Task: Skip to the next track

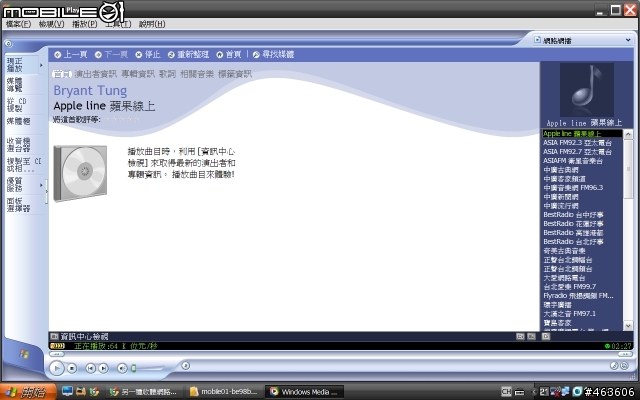Action: point(104,369)
